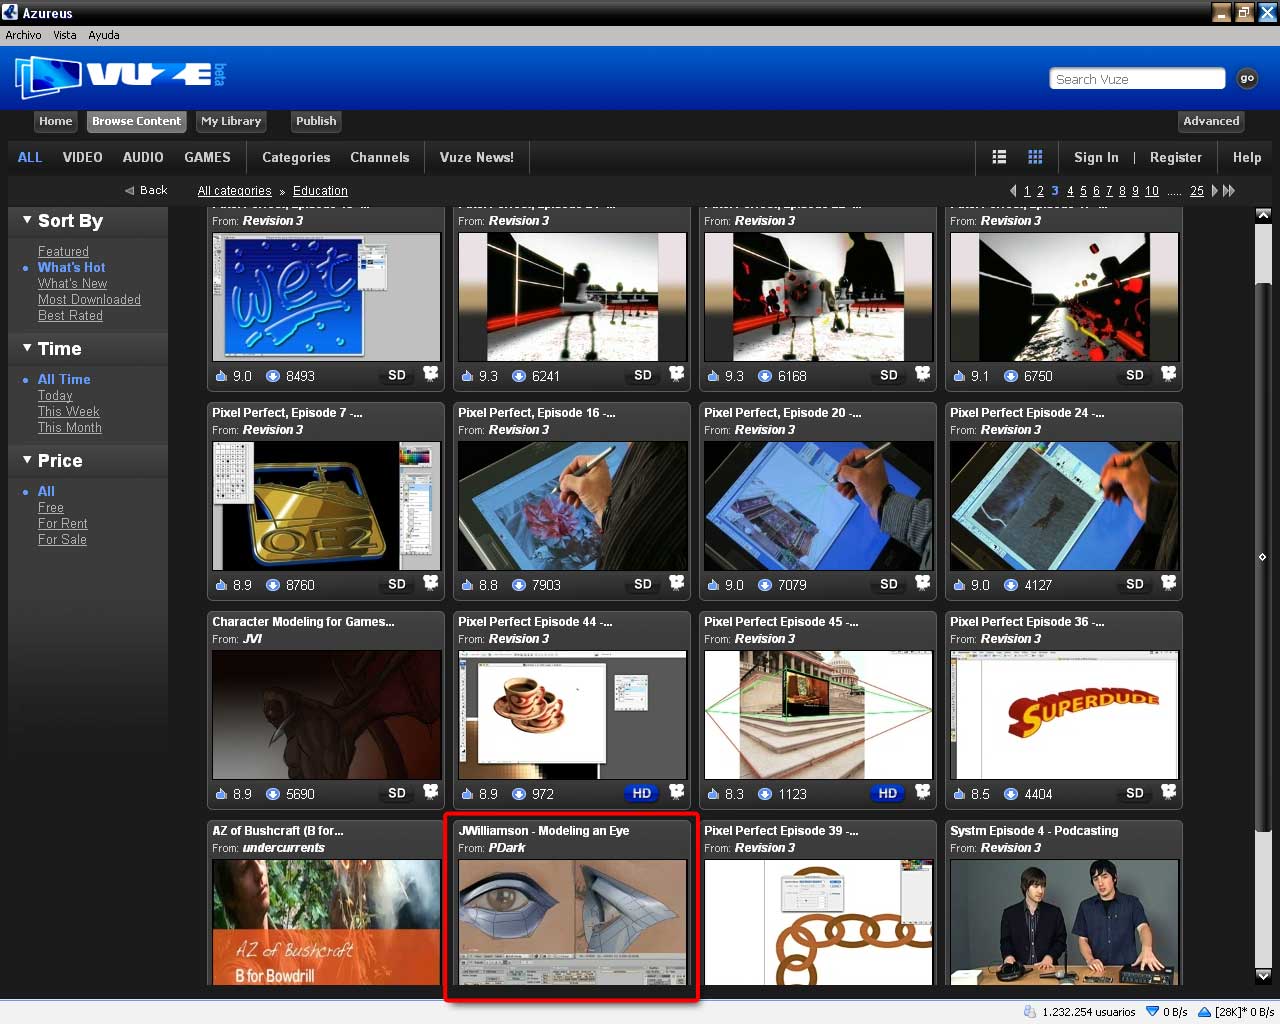Click the Vuze logo in the header
Screen dimensions: 1280x1024
[x=120, y=76]
